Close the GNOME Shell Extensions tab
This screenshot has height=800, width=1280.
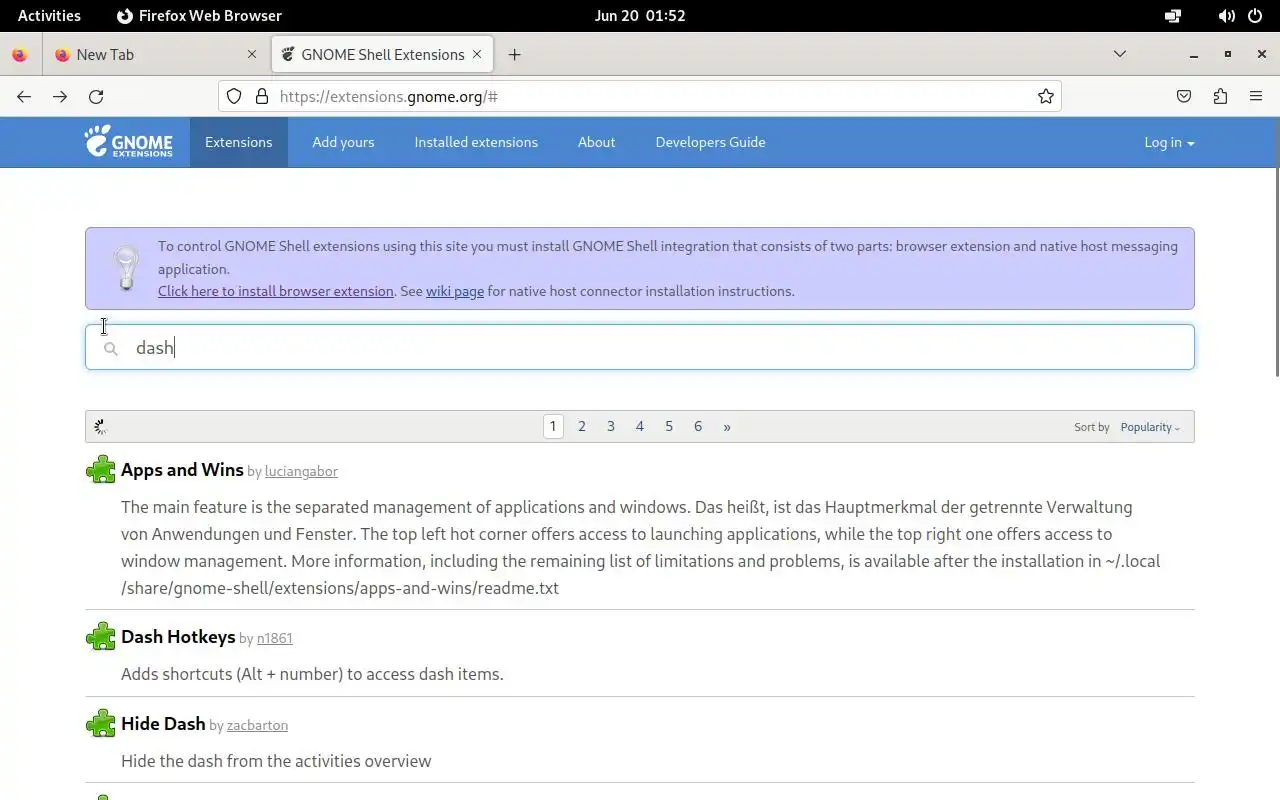477,54
